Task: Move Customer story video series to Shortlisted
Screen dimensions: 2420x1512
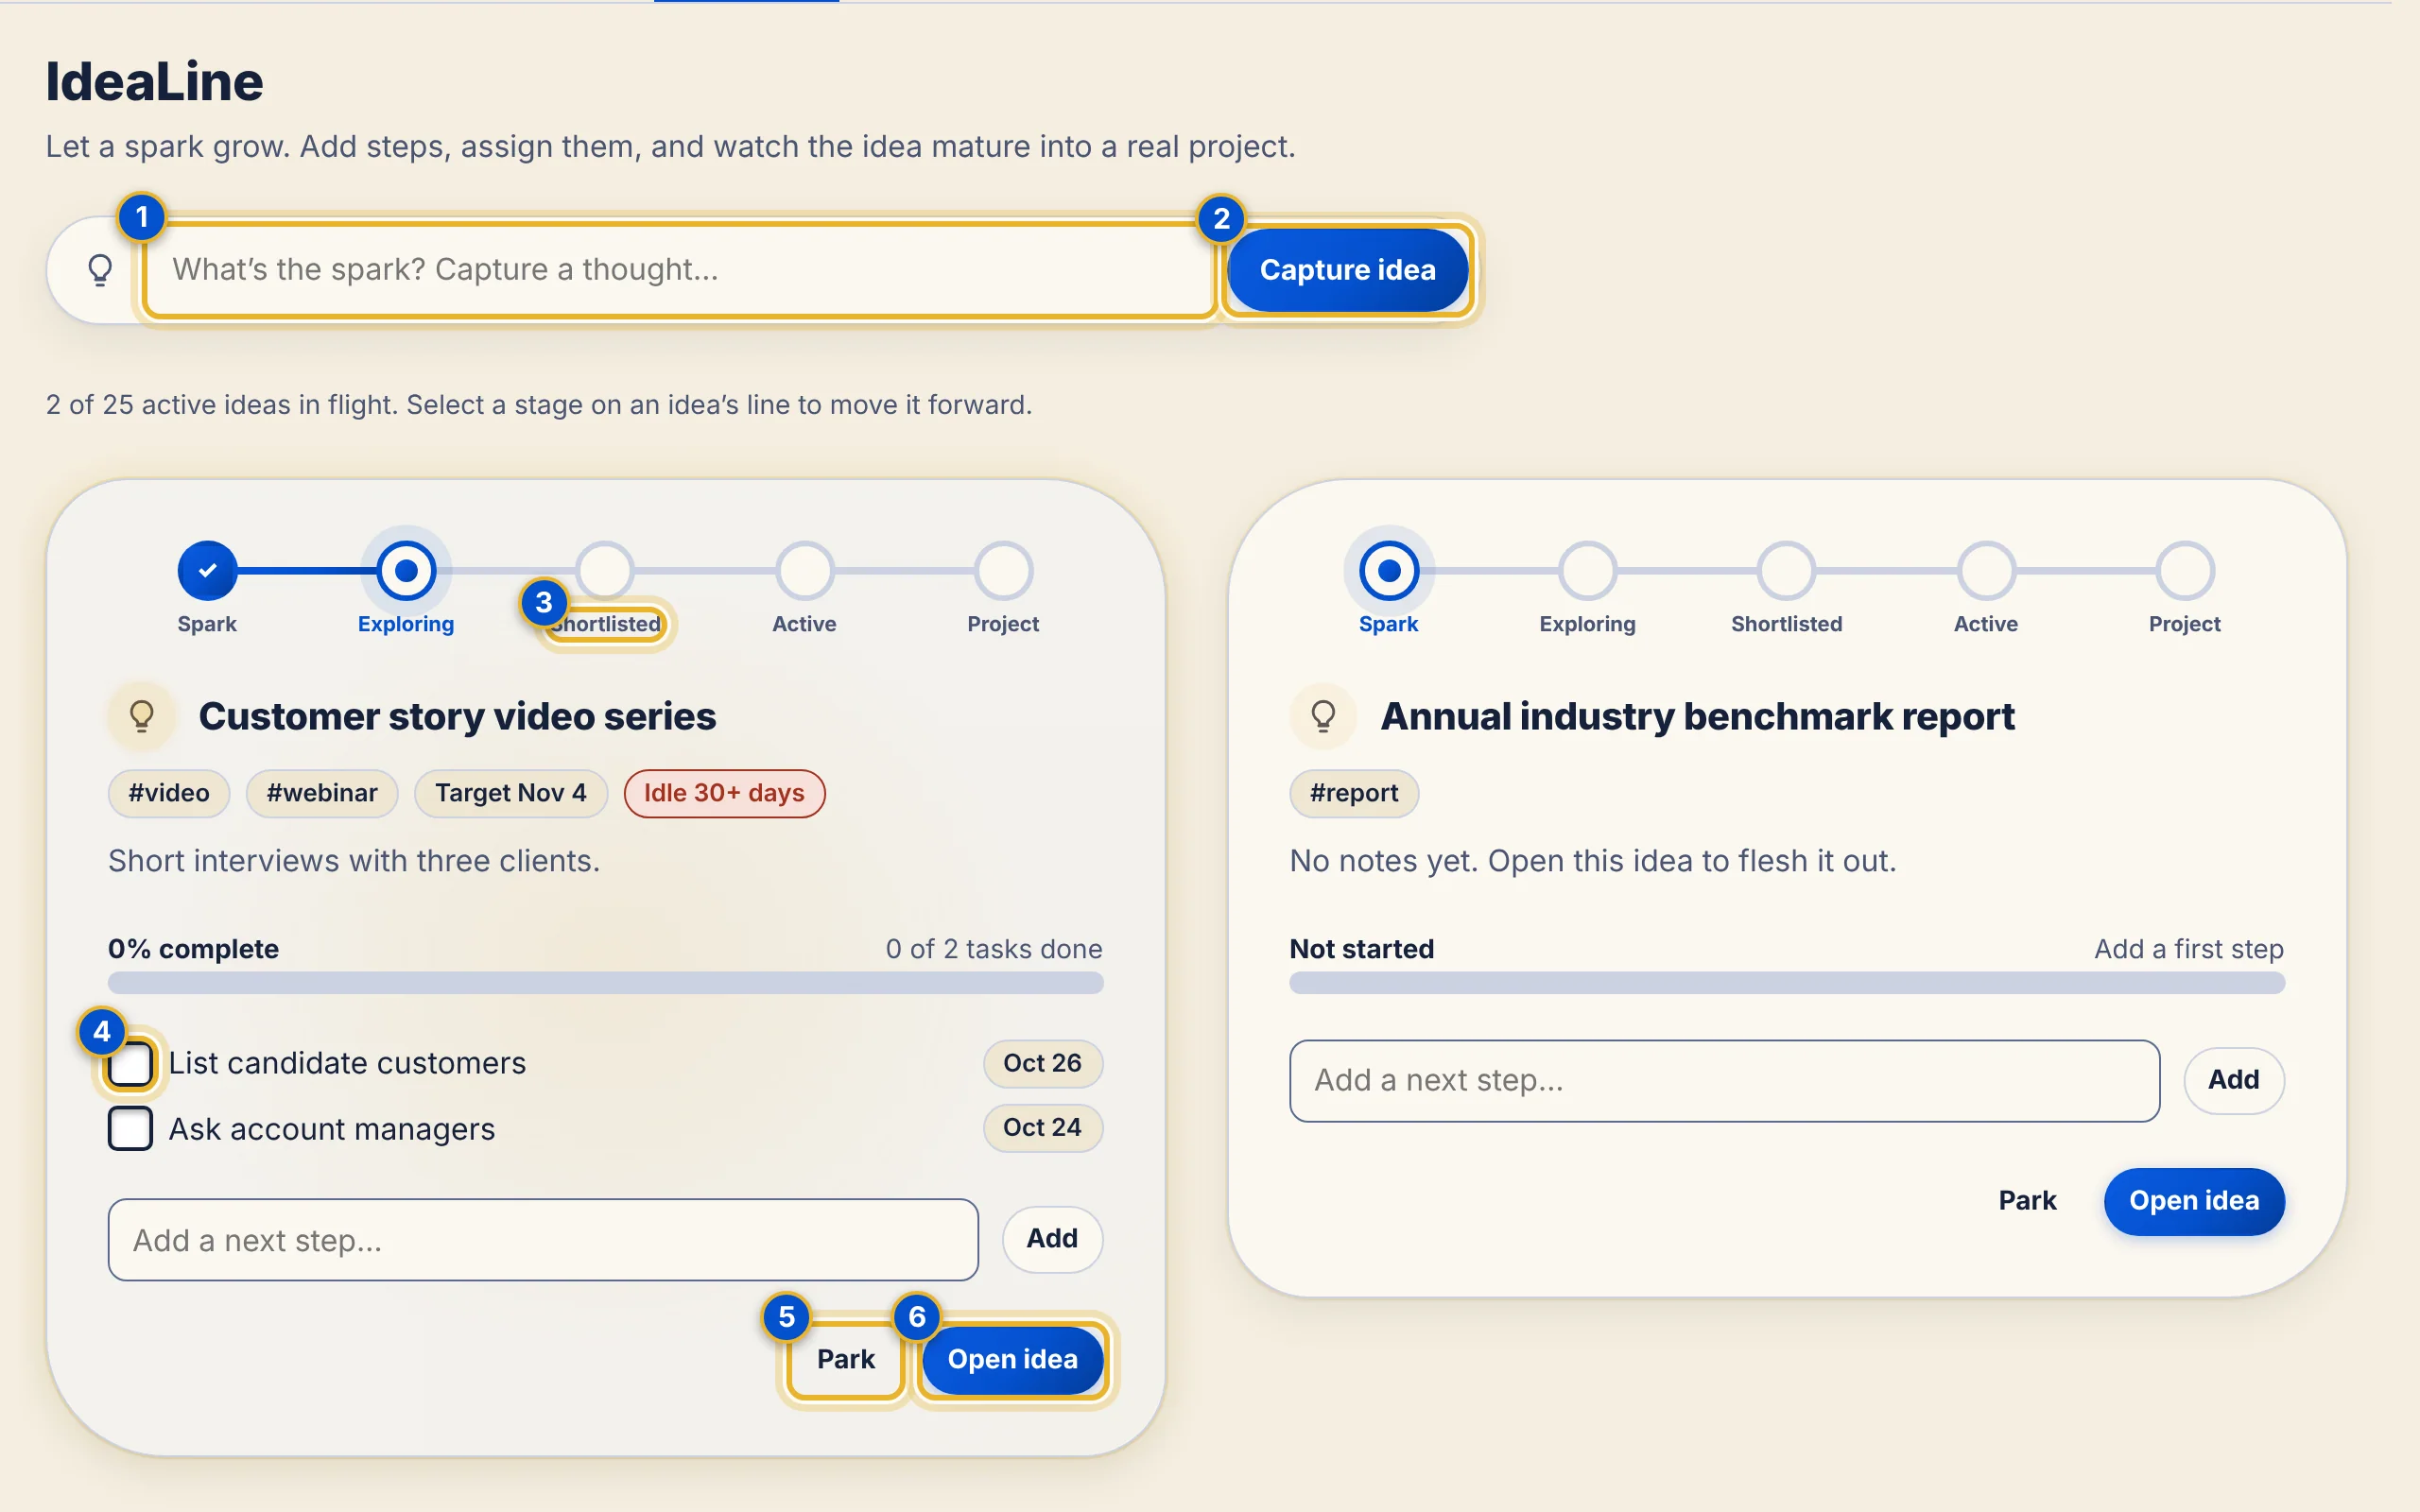Action: (x=605, y=571)
